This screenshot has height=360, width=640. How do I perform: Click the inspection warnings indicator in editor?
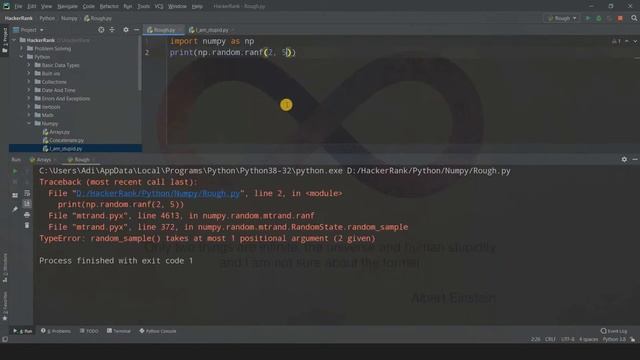click(616, 41)
